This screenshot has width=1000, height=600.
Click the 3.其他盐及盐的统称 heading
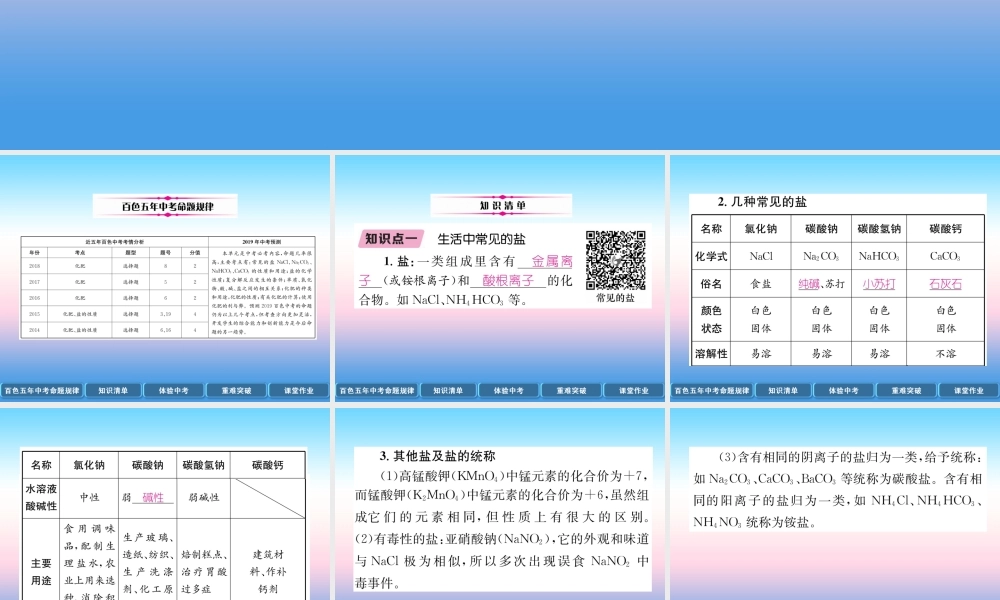point(438,456)
